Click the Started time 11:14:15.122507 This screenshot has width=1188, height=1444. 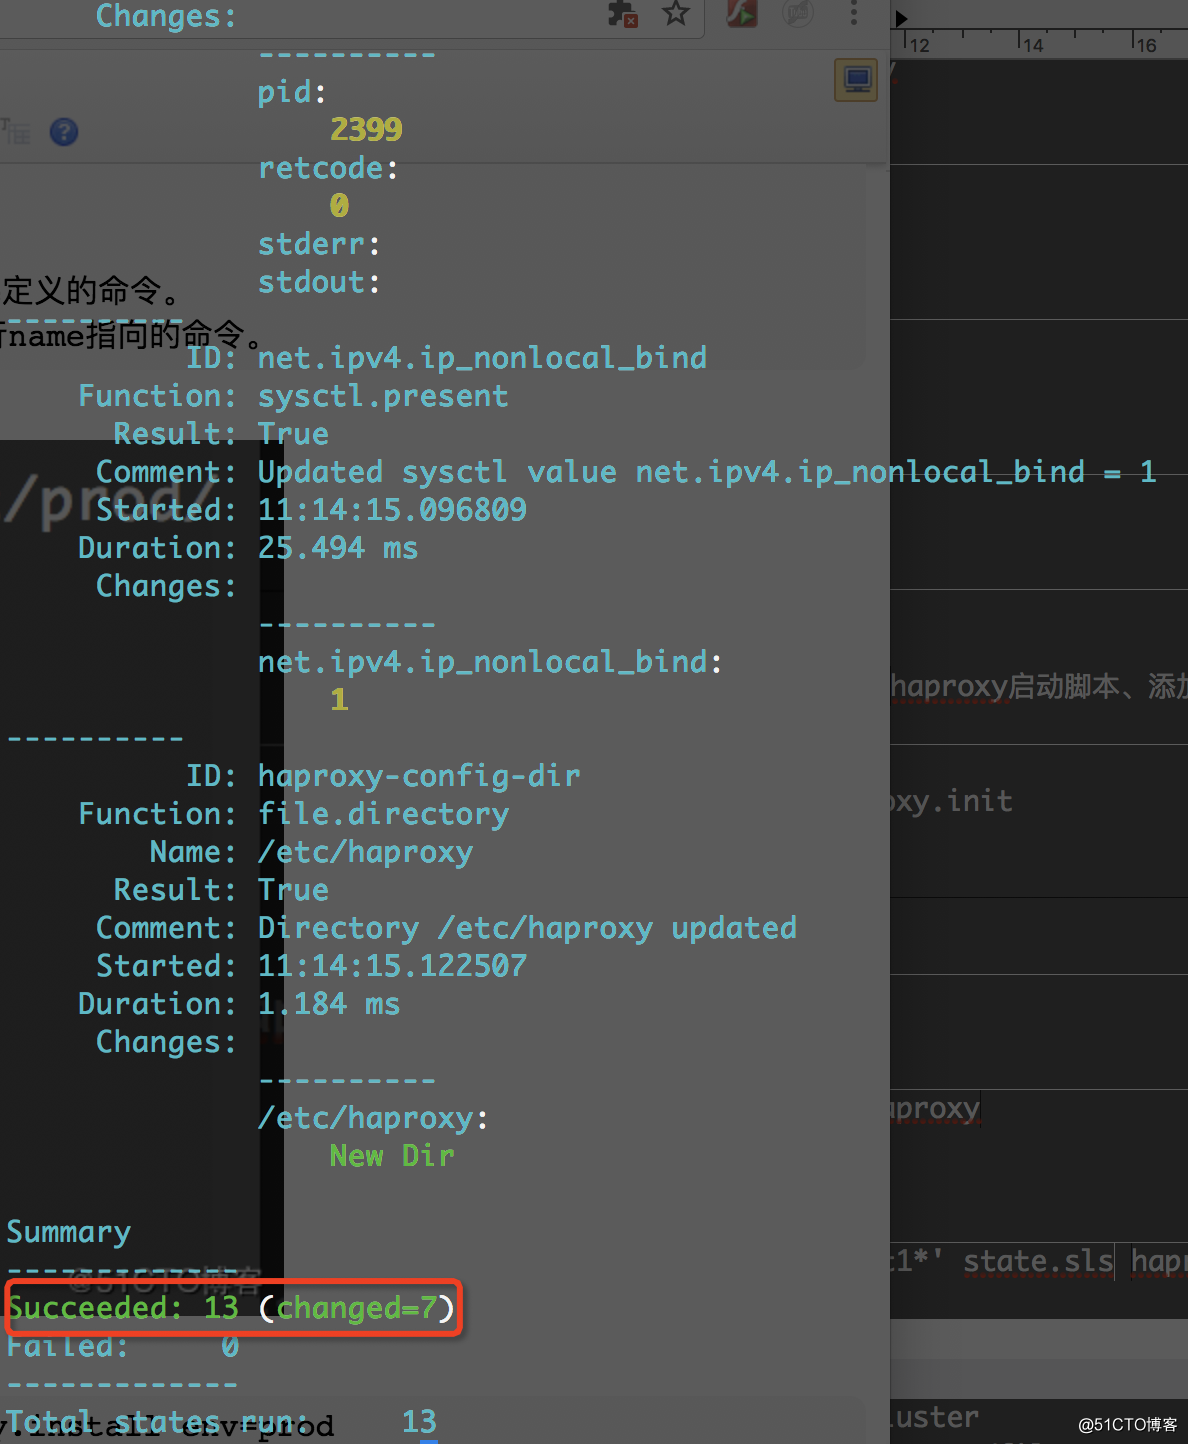pos(392,966)
